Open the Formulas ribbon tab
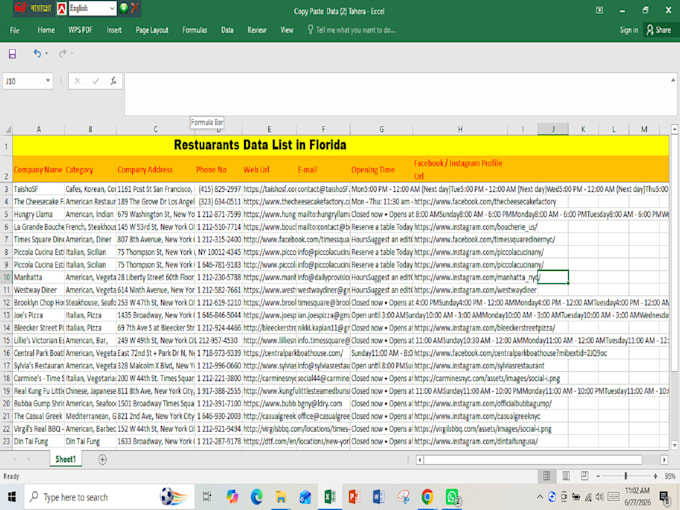Viewport: 680px width, 510px height. [x=195, y=30]
